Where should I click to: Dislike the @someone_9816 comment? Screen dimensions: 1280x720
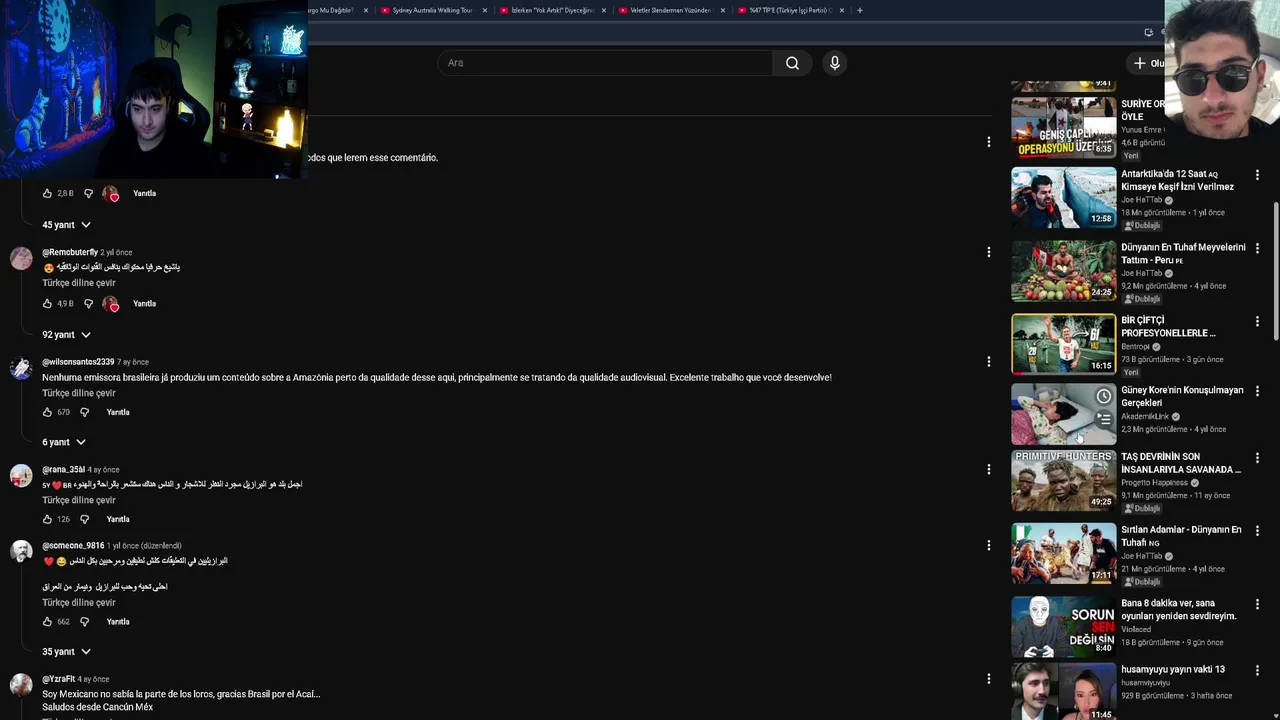pos(84,621)
